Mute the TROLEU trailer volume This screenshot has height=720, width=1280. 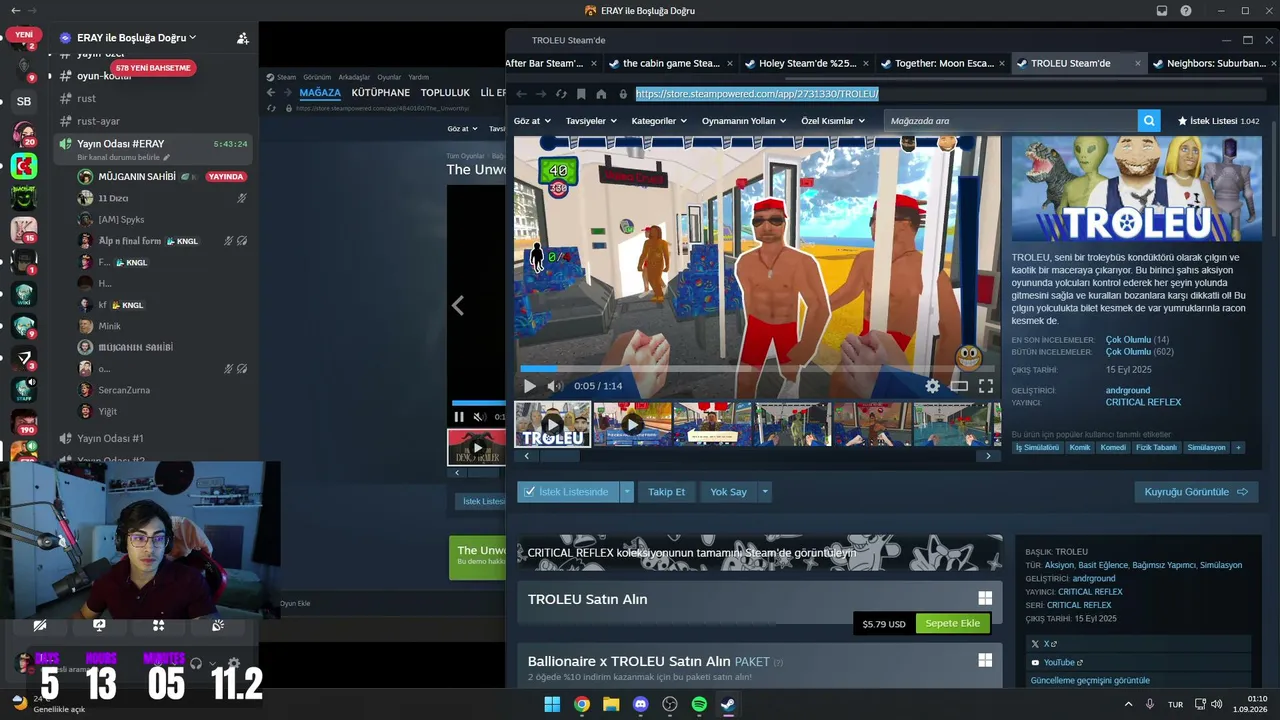coord(555,386)
